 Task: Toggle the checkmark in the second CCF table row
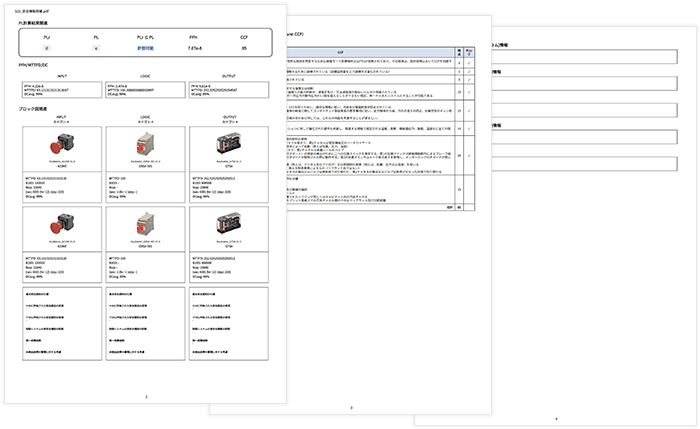[469, 72]
